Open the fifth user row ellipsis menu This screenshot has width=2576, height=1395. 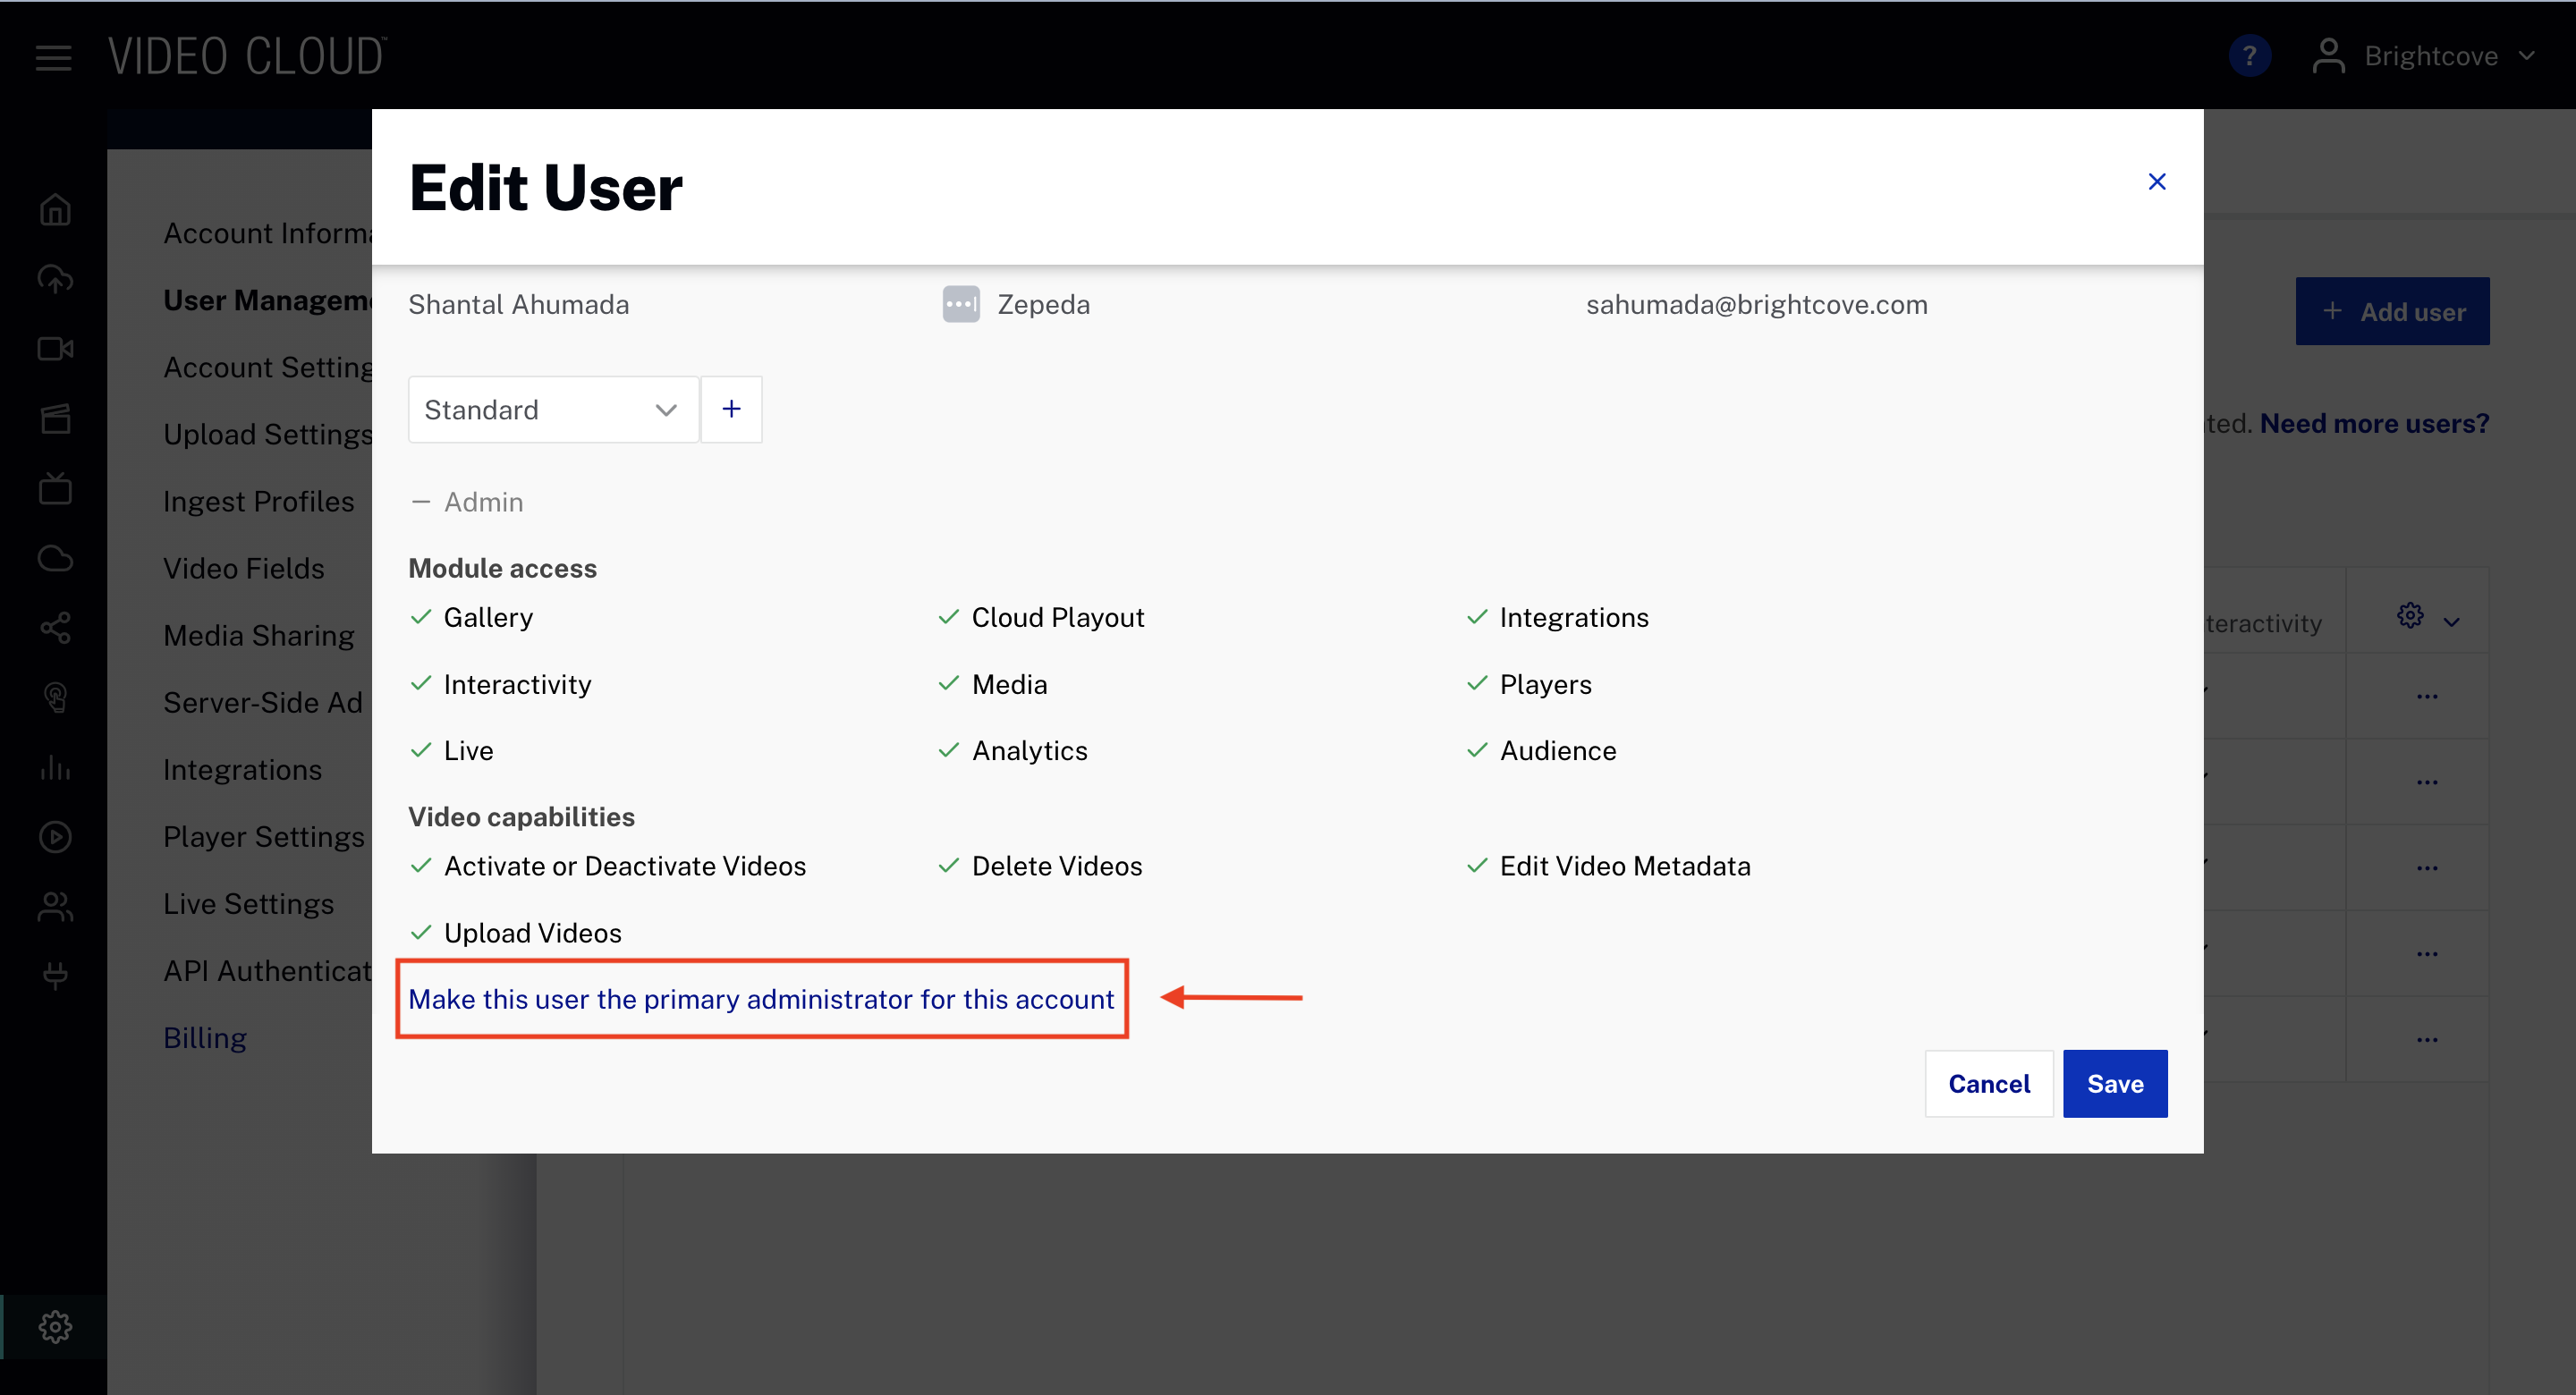point(2427,1039)
